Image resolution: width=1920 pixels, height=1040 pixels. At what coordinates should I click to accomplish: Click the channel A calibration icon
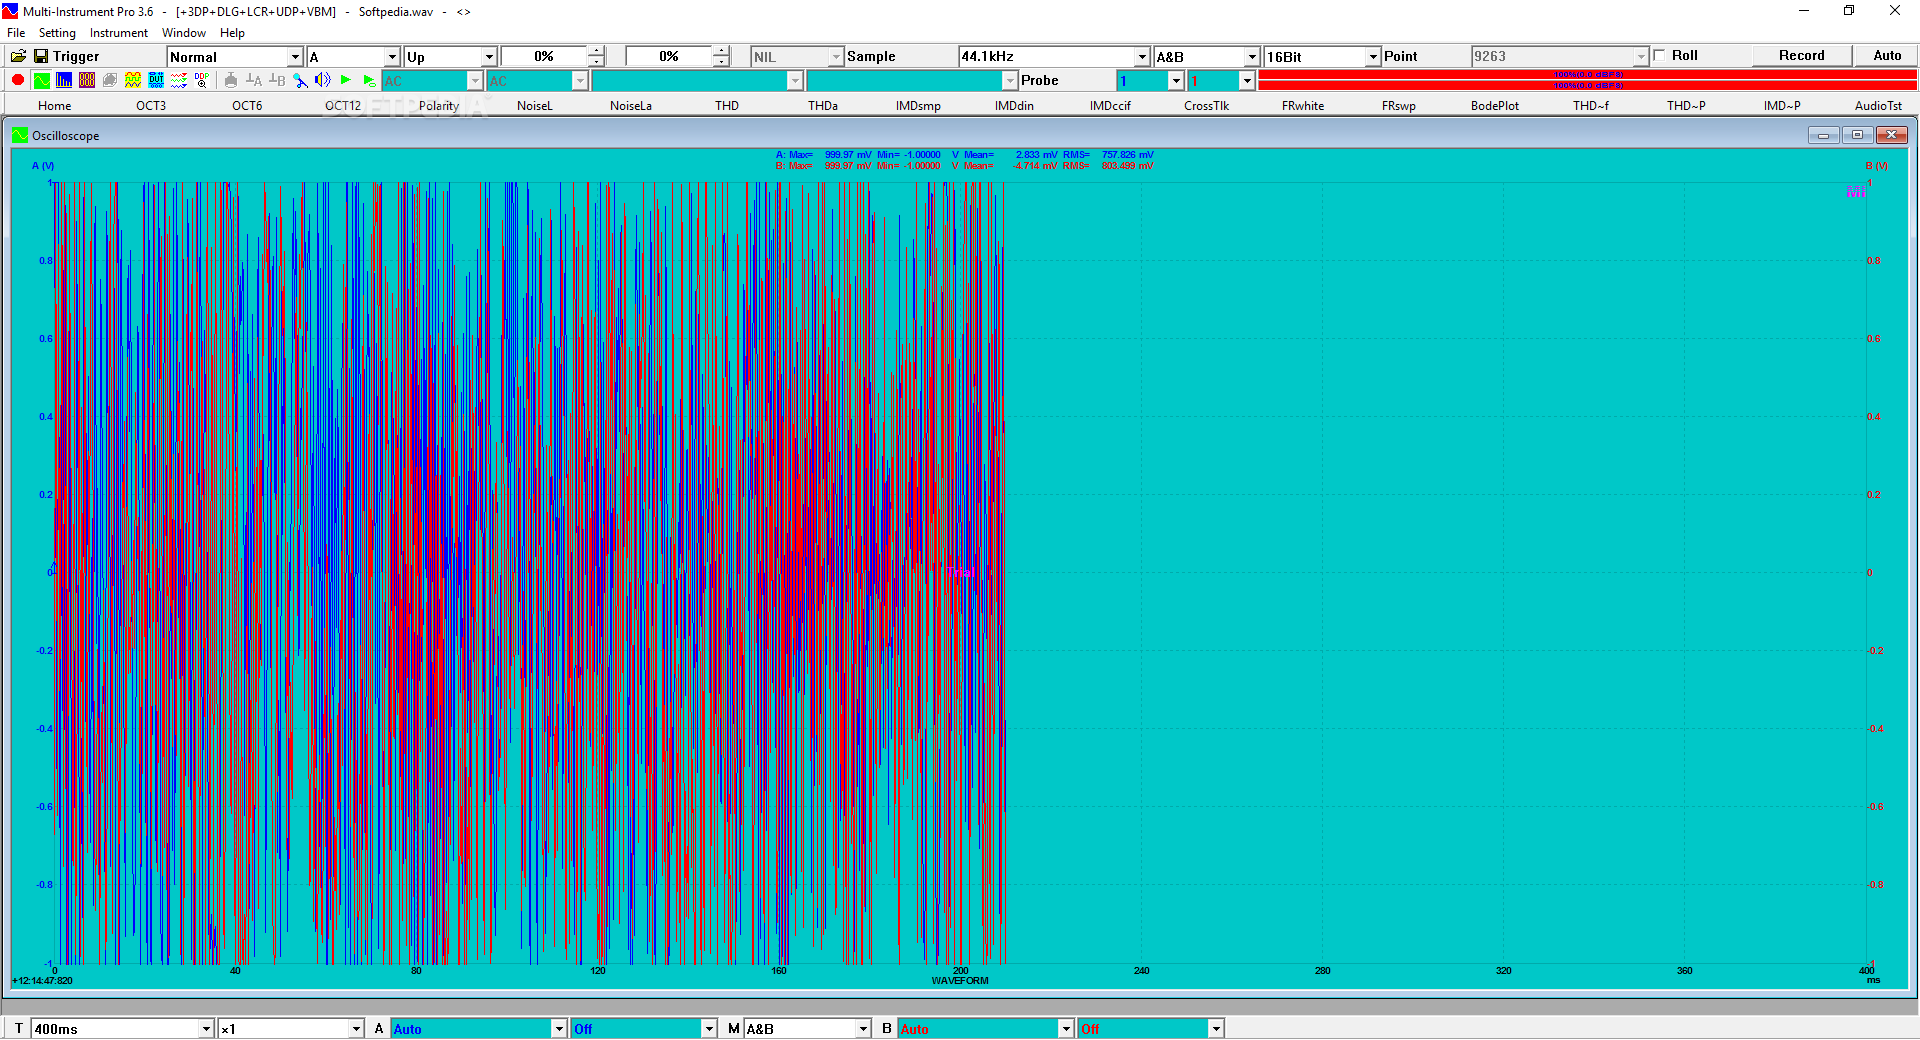tap(254, 80)
